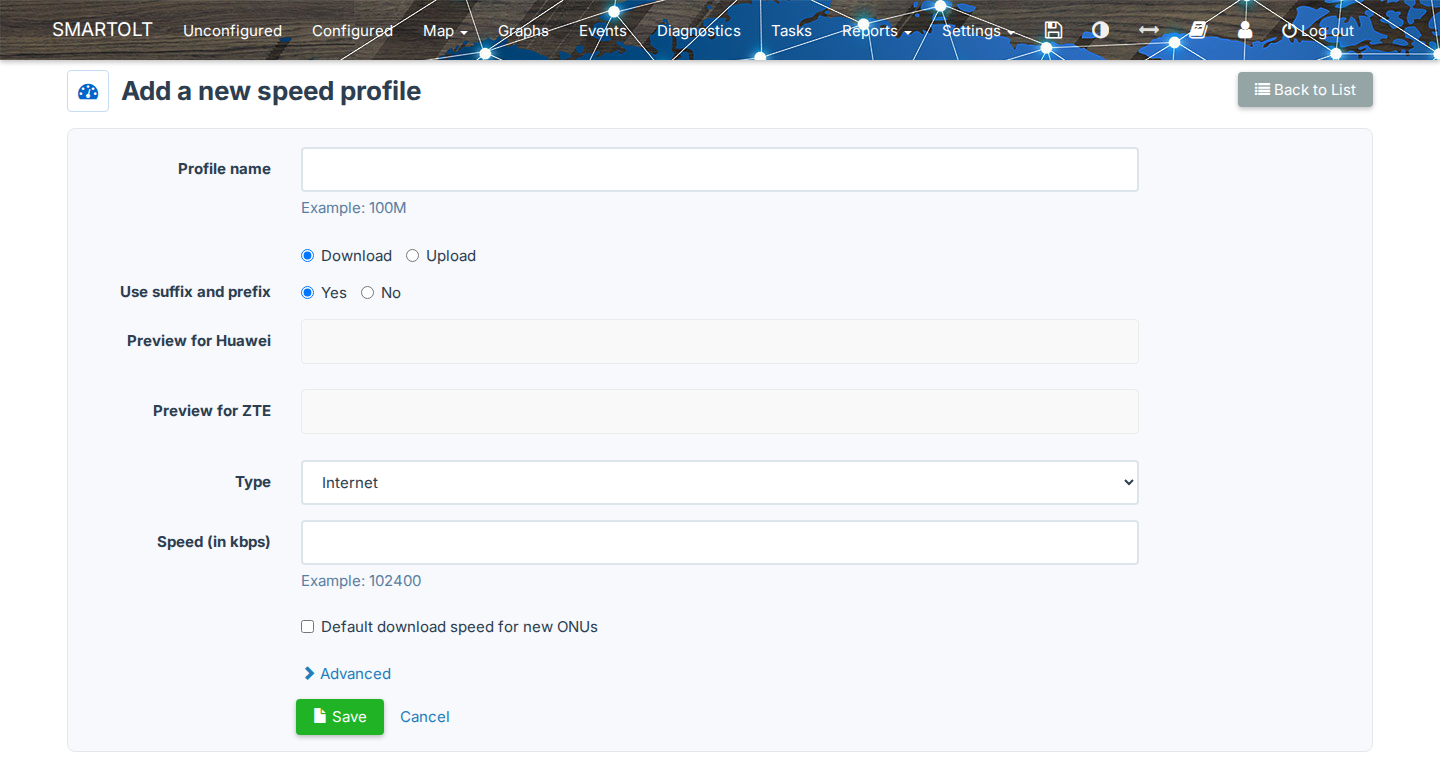The width and height of the screenshot is (1440, 776).
Task: Click the horizontal arrows width icon
Action: [x=1149, y=31]
